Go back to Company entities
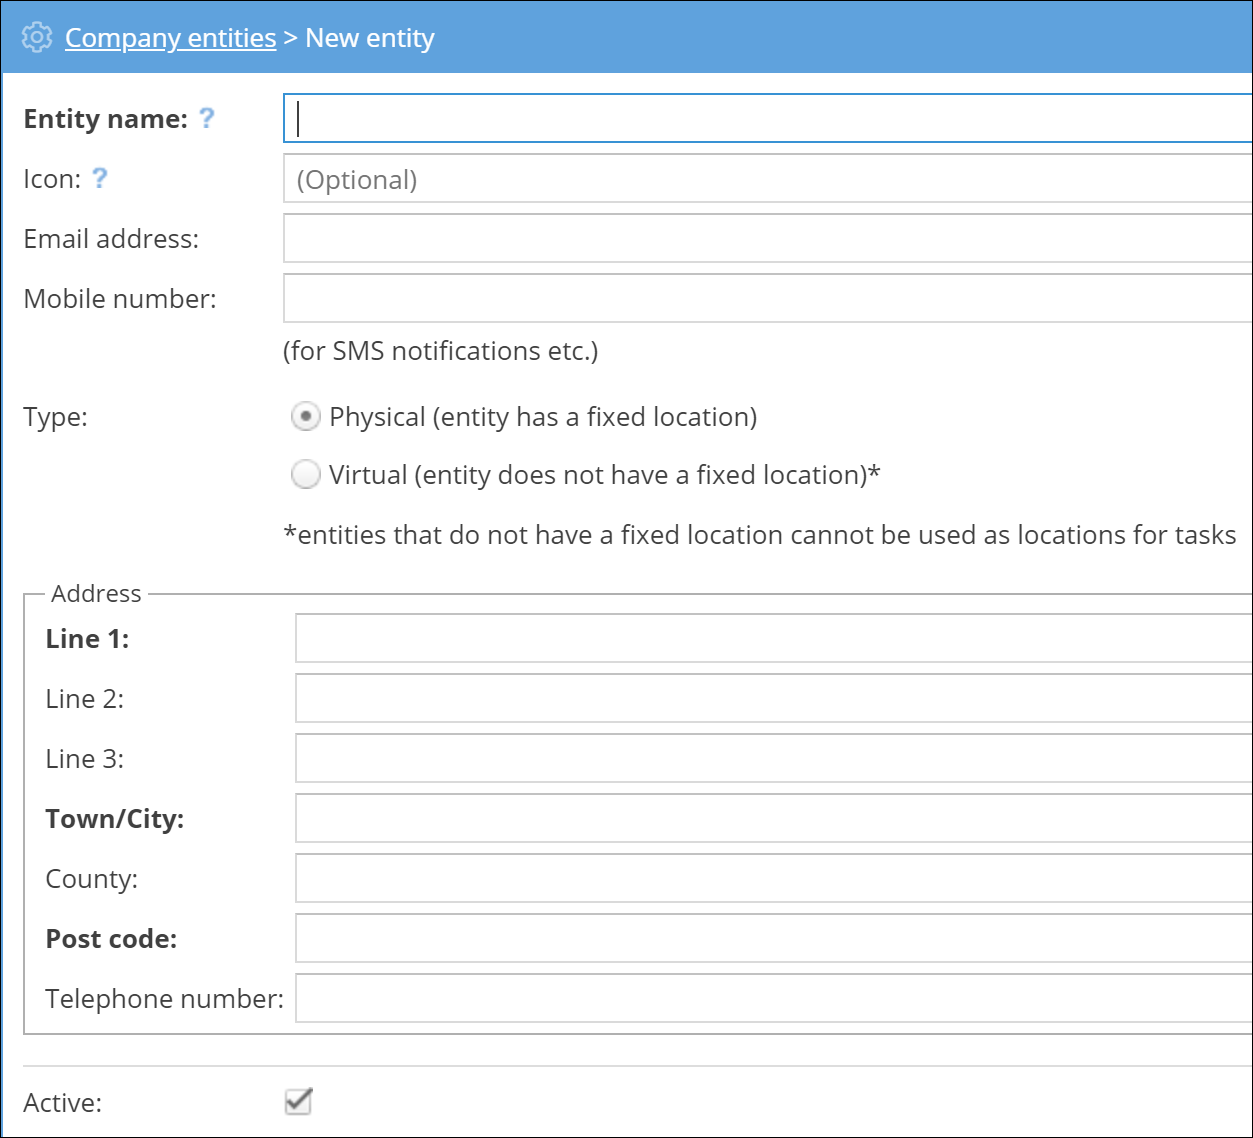1253x1138 pixels. pos(171,38)
